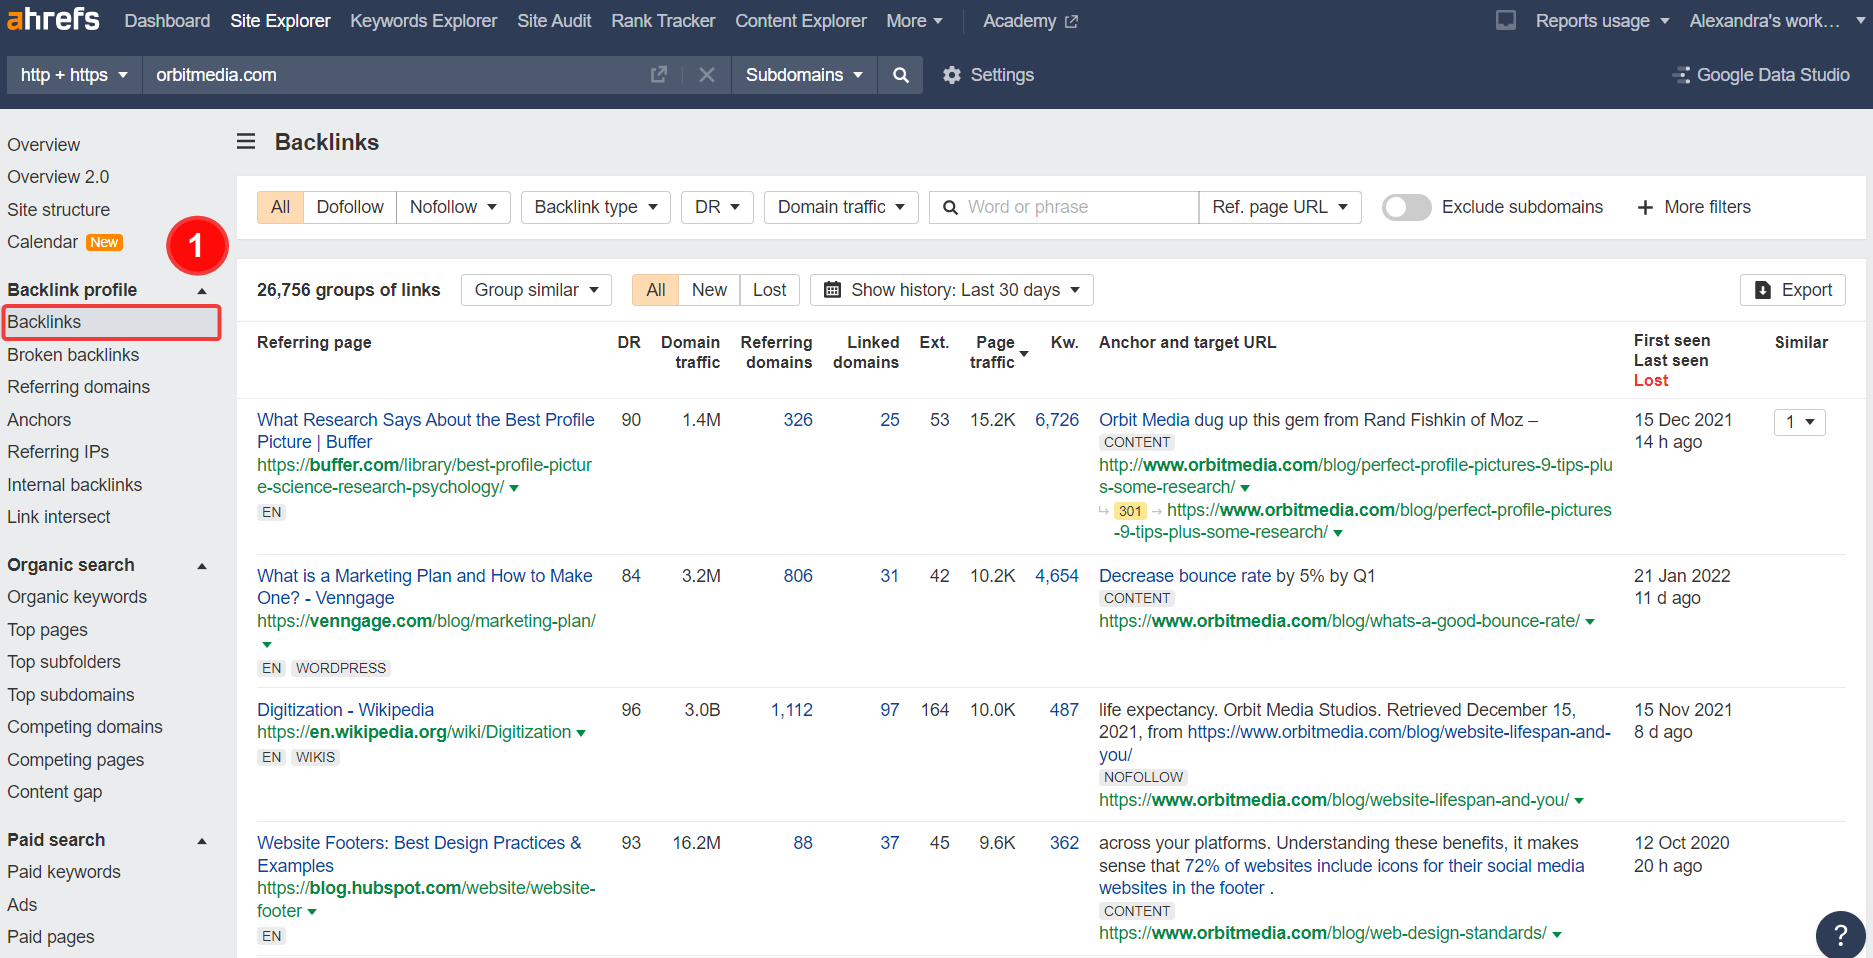
Task: Click the search magnifier button
Action: [x=901, y=75]
